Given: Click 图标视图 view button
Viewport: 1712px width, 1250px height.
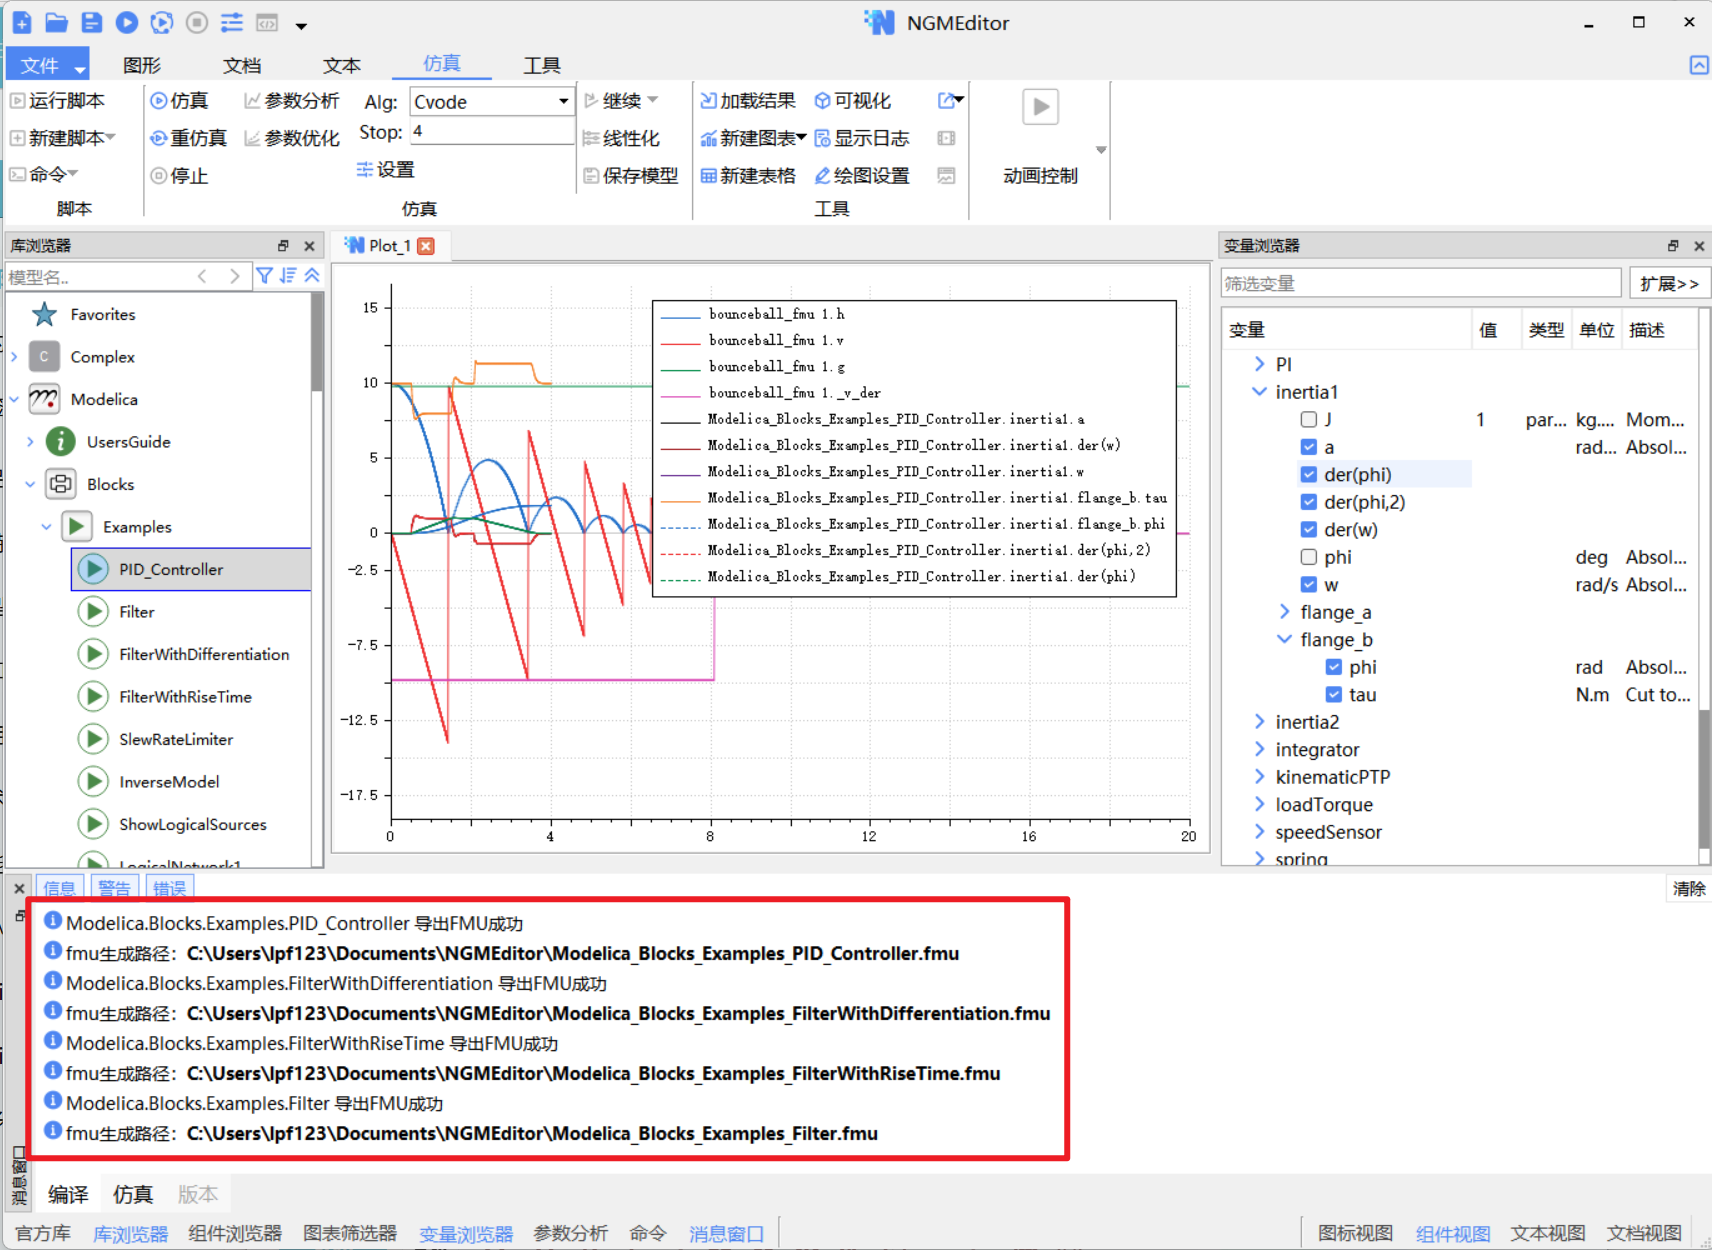Looking at the screenshot, I should coord(1355,1234).
